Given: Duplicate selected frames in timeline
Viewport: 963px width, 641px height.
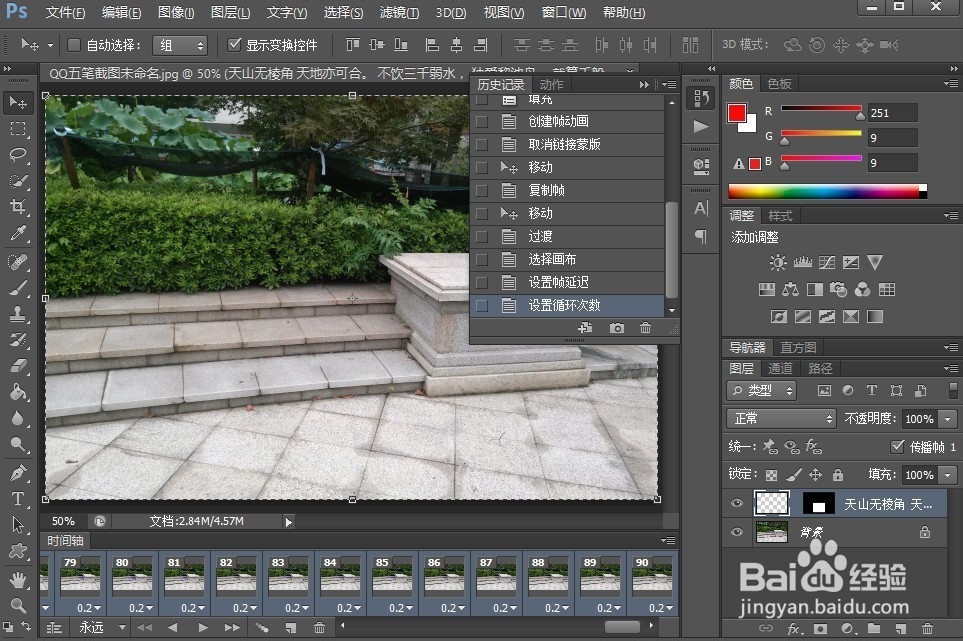Looking at the screenshot, I should tap(291, 627).
